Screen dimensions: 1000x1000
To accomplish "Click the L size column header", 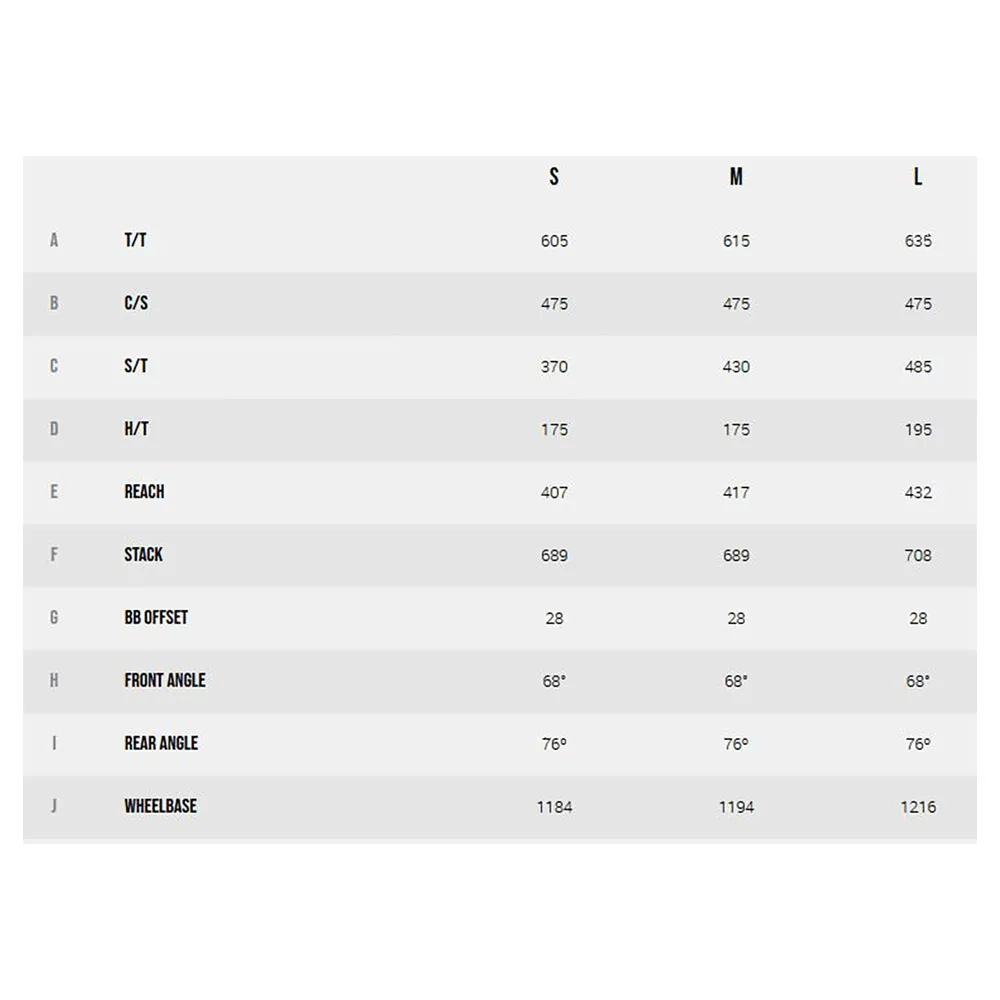I will point(918,177).
